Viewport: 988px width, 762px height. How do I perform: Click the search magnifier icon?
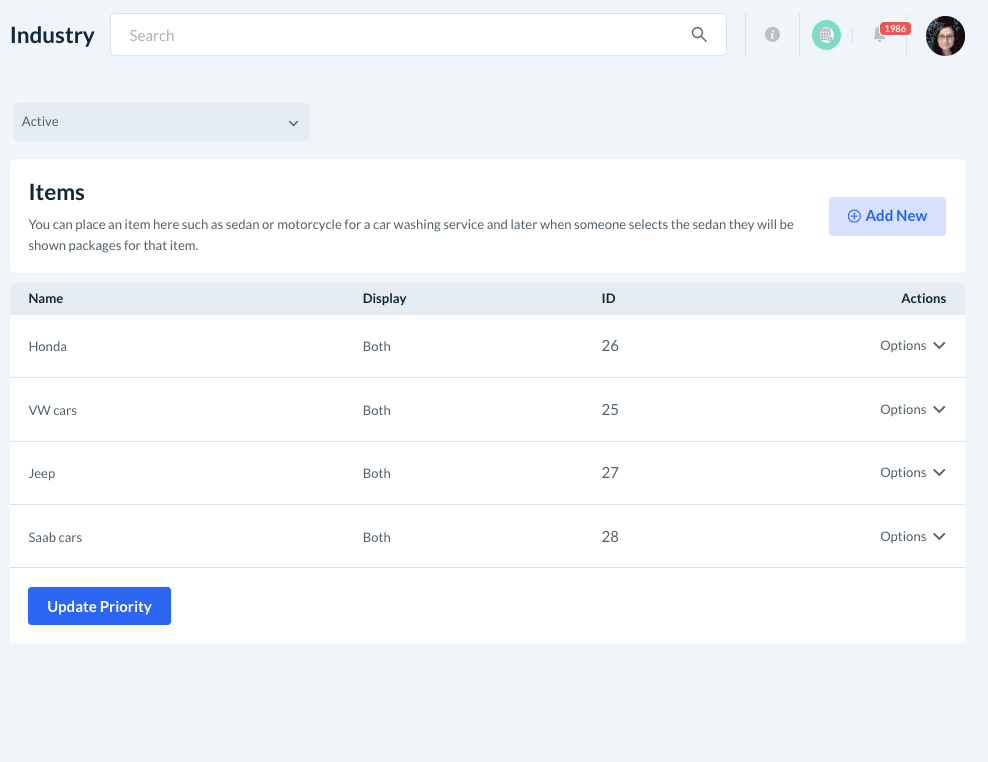tap(699, 35)
